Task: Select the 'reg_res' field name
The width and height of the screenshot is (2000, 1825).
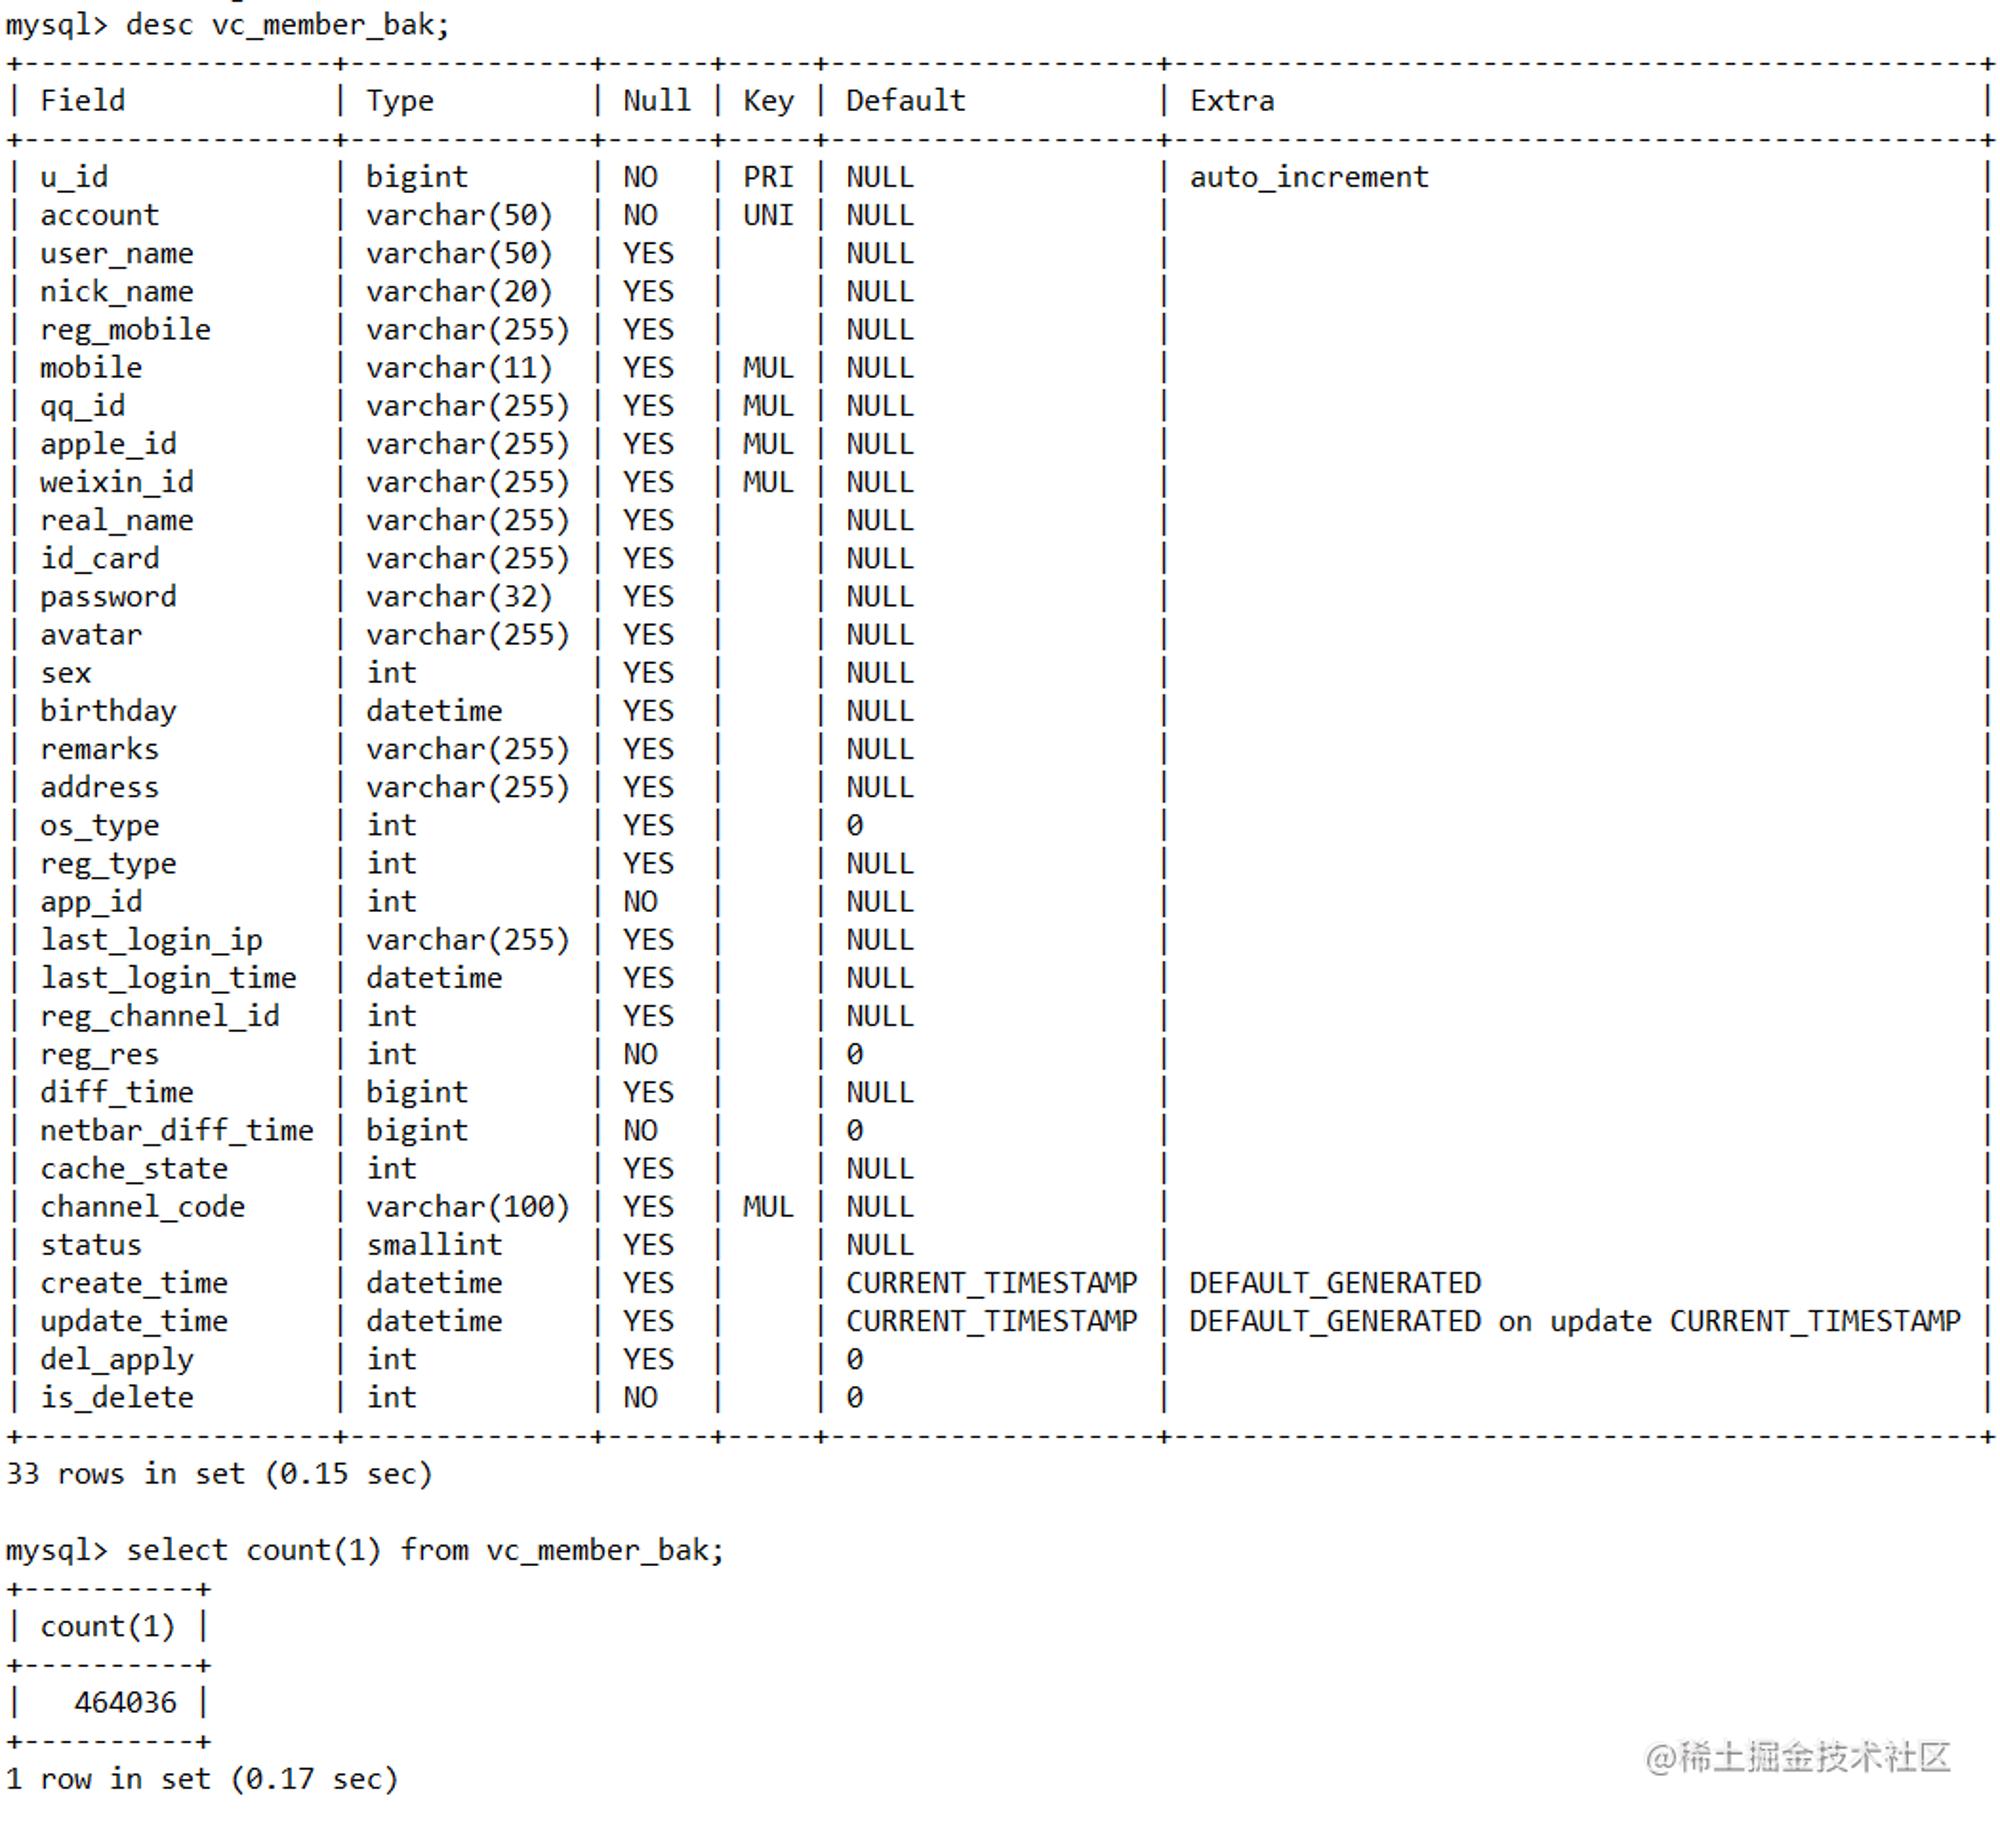Action: coord(100,1054)
